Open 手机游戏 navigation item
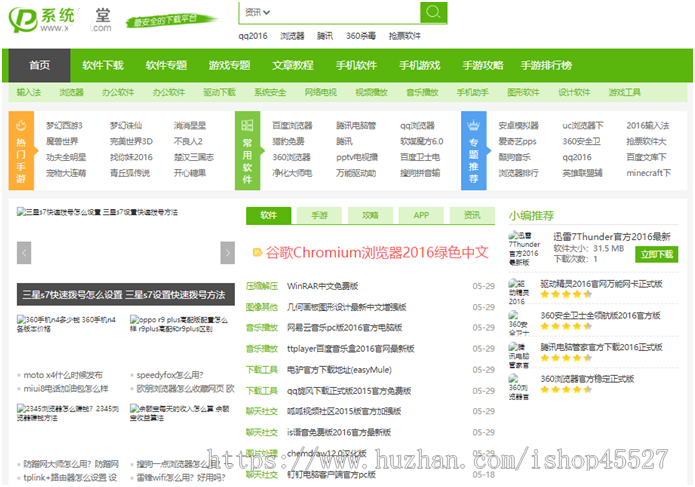 (x=420, y=66)
